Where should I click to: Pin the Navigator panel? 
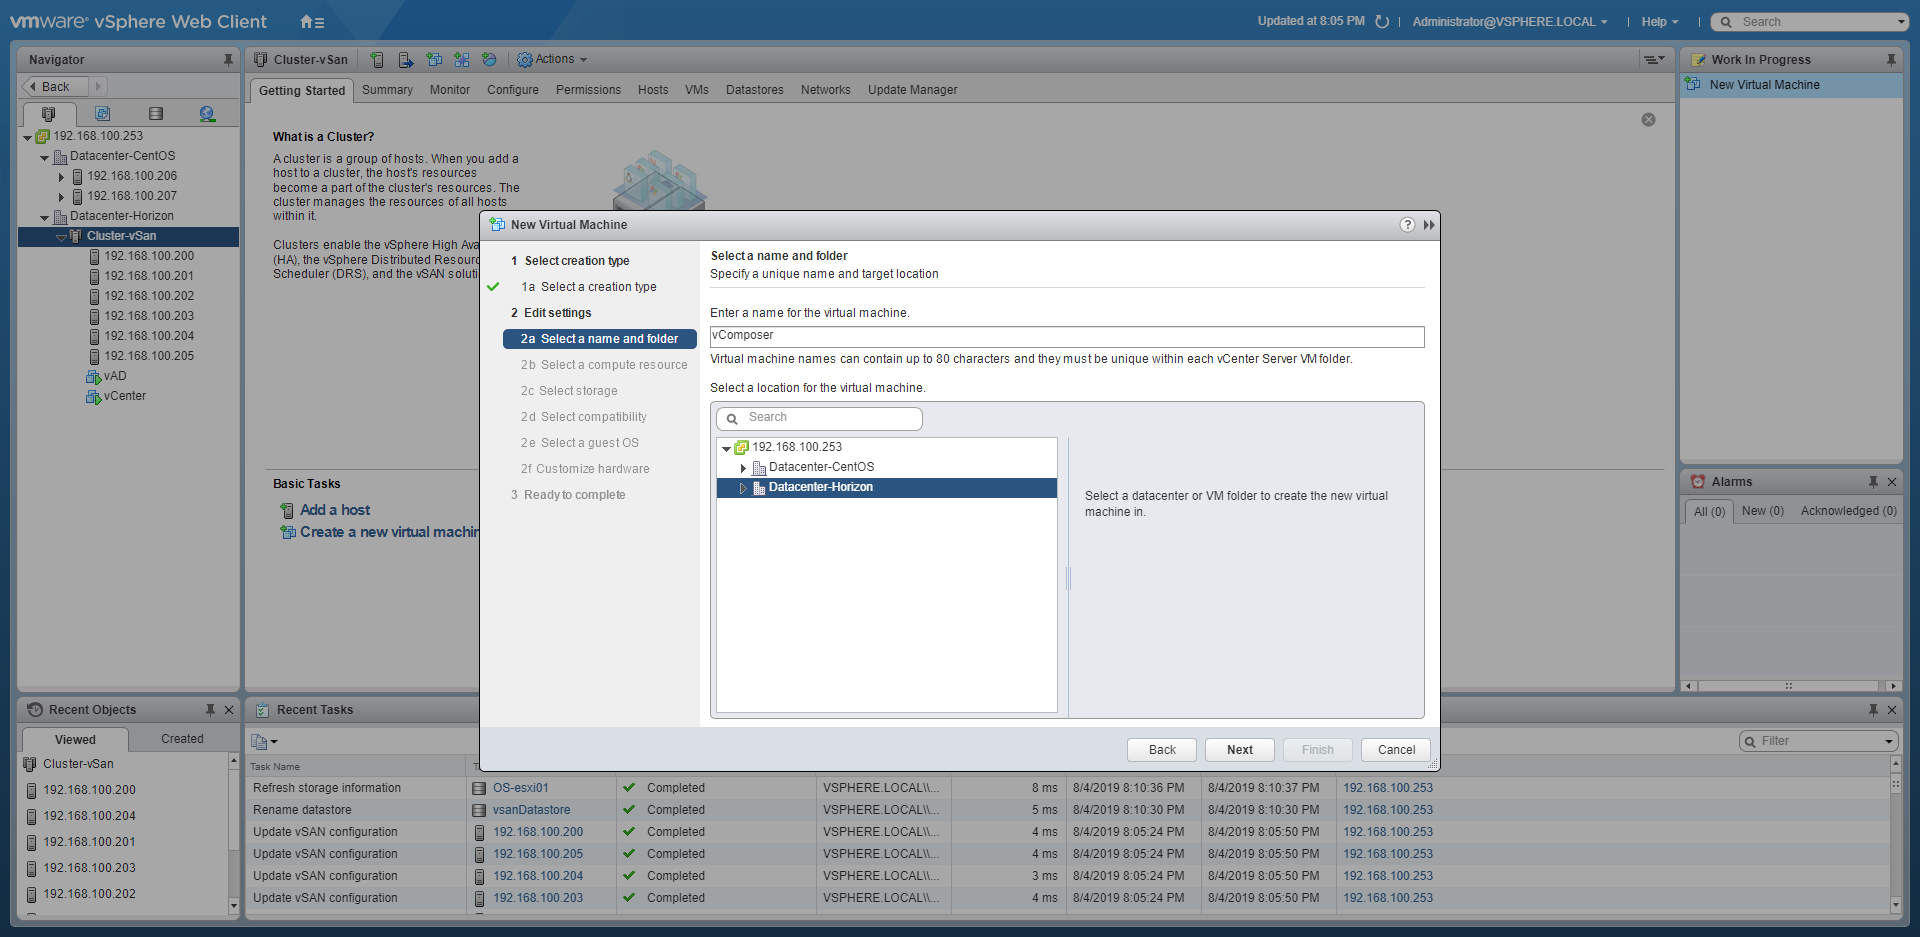point(228,60)
